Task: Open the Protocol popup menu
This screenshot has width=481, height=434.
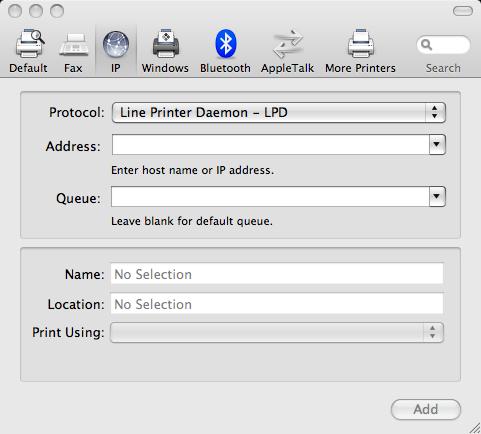Action: coord(279,113)
